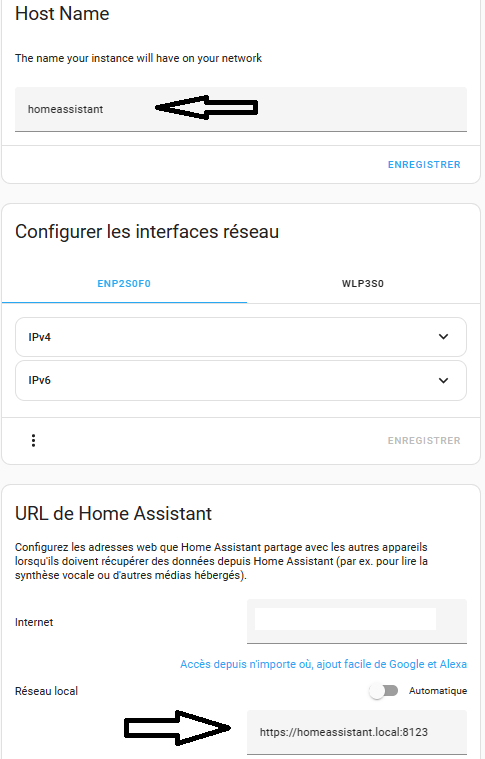
Task: Switch to the ENP2S0F0 interface tab
Action: (x=124, y=284)
